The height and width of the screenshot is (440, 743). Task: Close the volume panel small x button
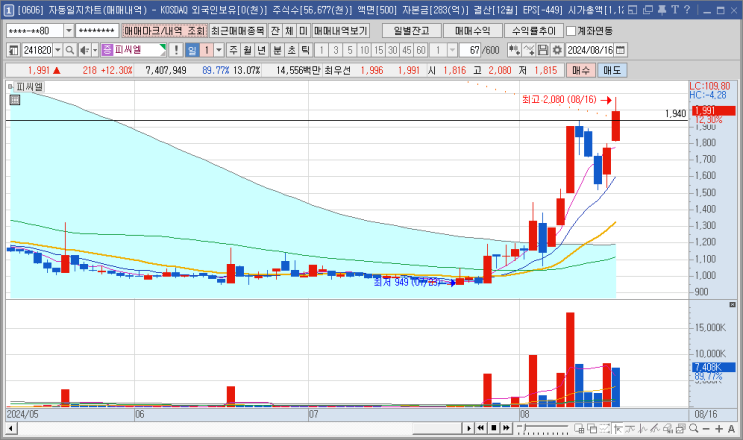point(732,304)
